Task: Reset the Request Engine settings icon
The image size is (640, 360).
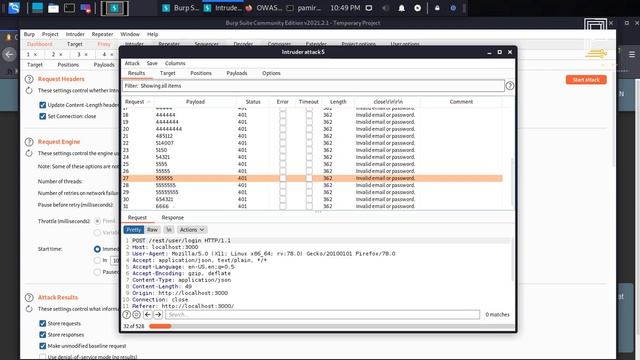Action: pyautogui.click(x=29, y=153)
